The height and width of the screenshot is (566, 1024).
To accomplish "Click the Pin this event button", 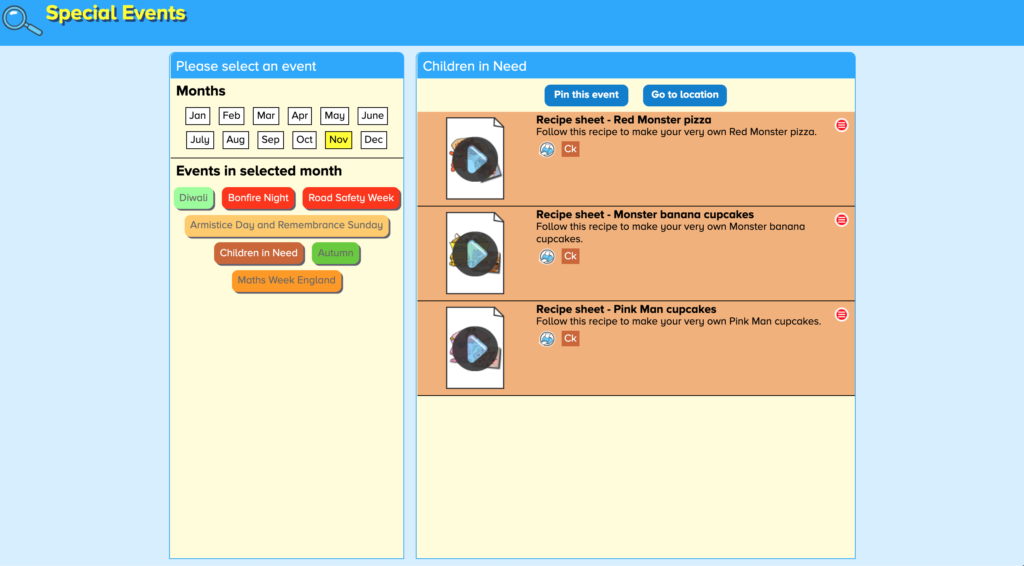I will click(586, 95).
